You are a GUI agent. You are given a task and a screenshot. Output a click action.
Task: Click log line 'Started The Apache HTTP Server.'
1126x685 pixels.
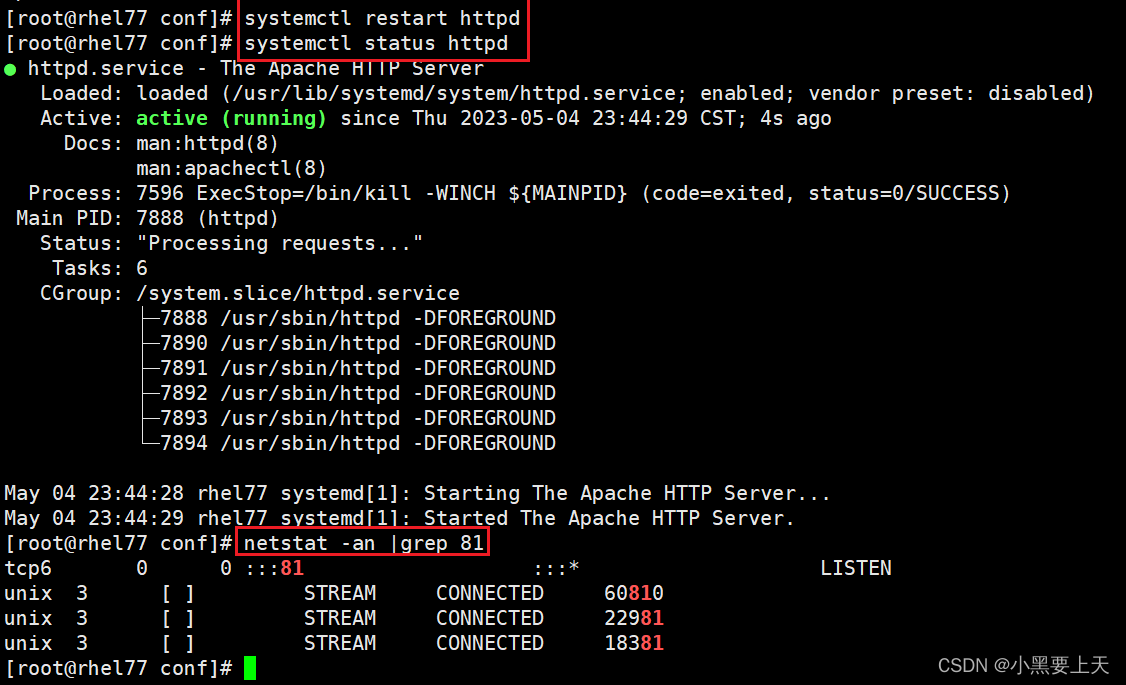click(399, 518)
